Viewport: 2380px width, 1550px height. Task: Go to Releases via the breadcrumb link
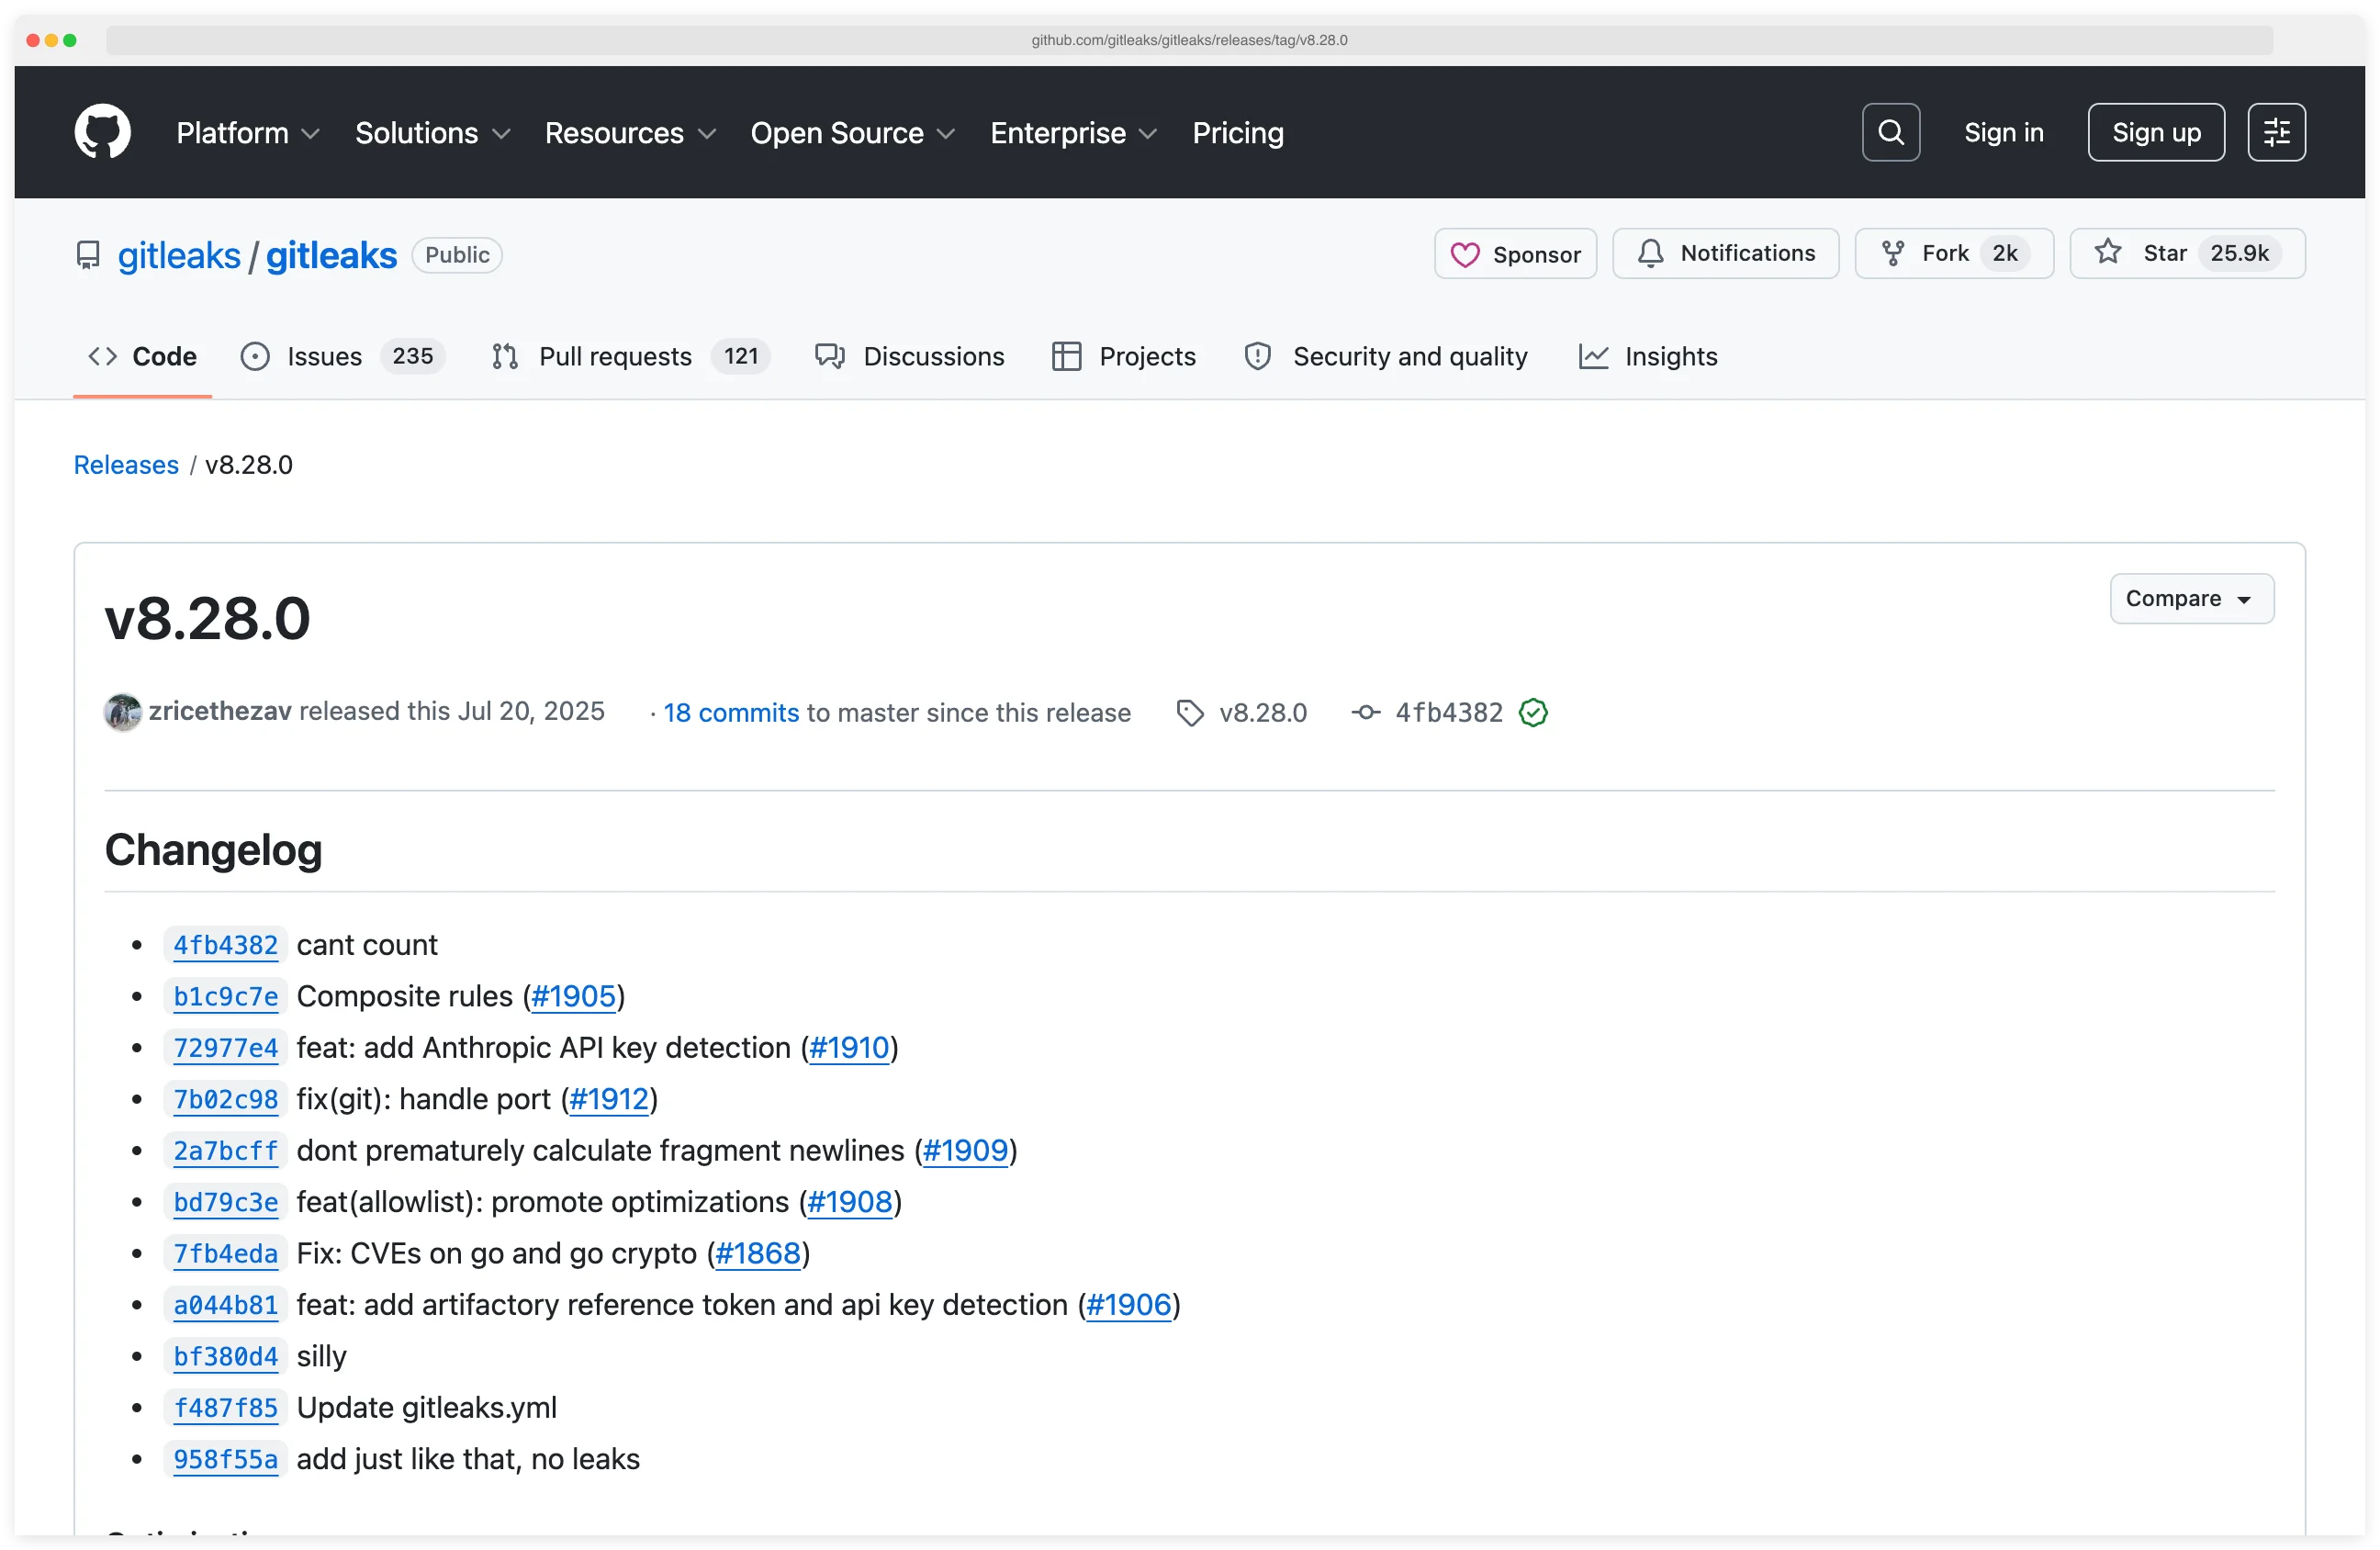[126, 464]
